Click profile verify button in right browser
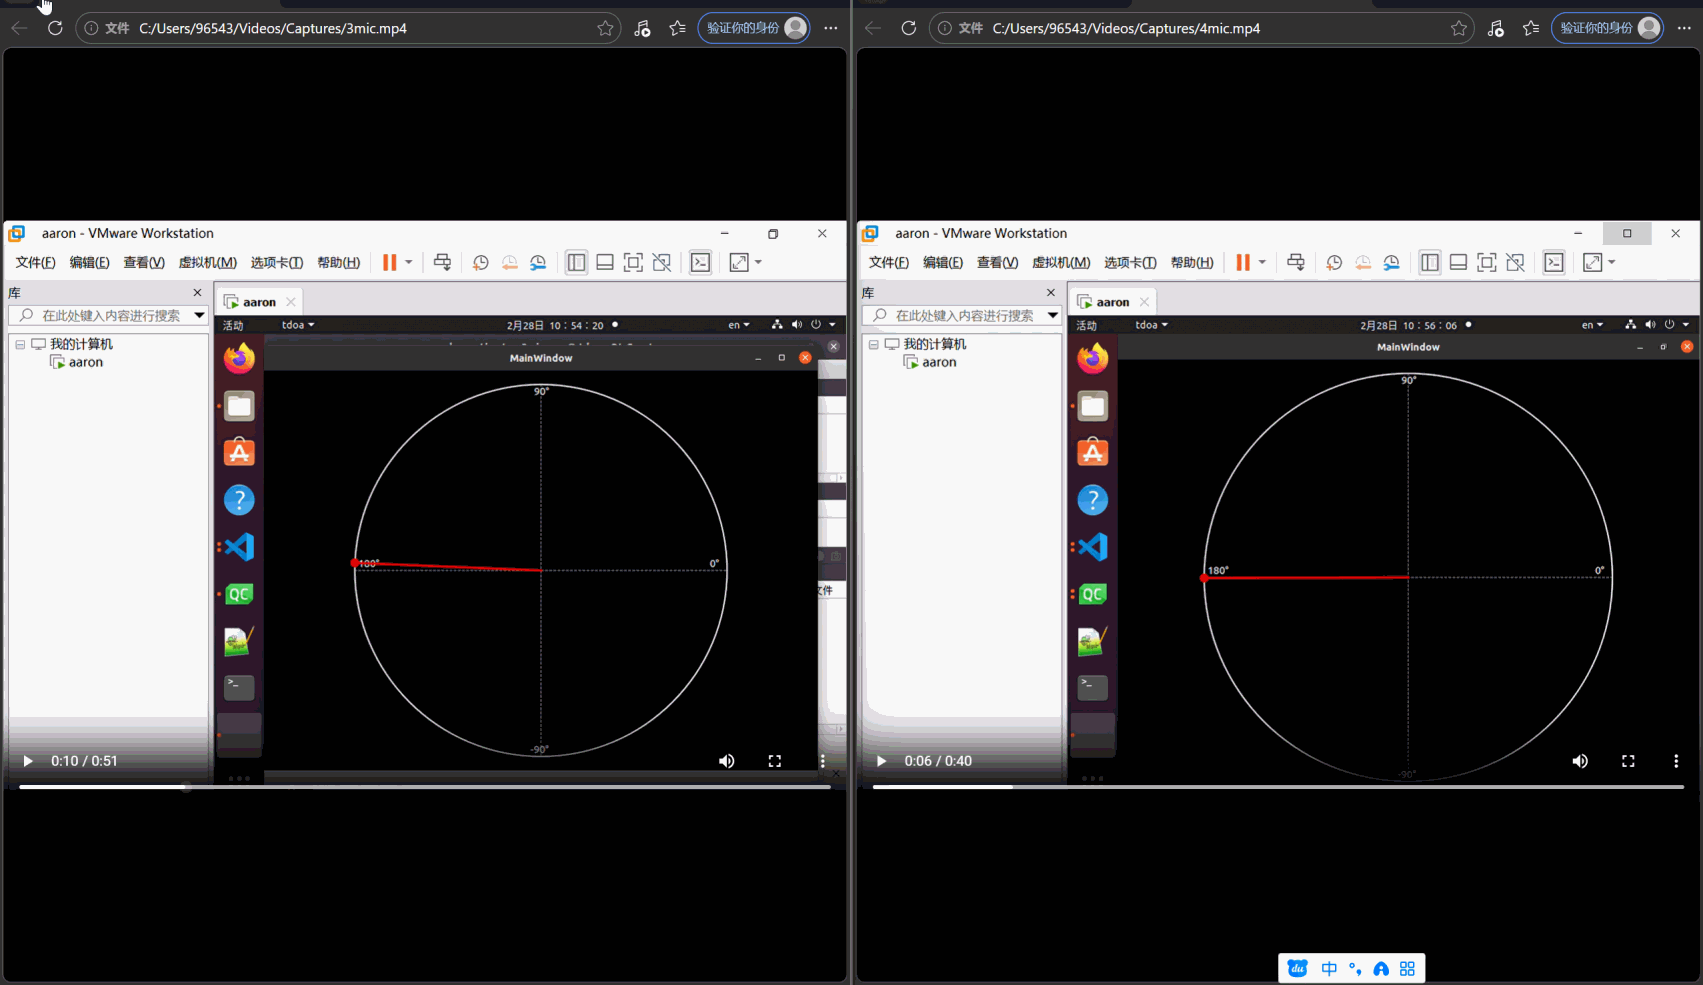Image resolution: width=1703 pixels, height=985 pixels. 1607,28
